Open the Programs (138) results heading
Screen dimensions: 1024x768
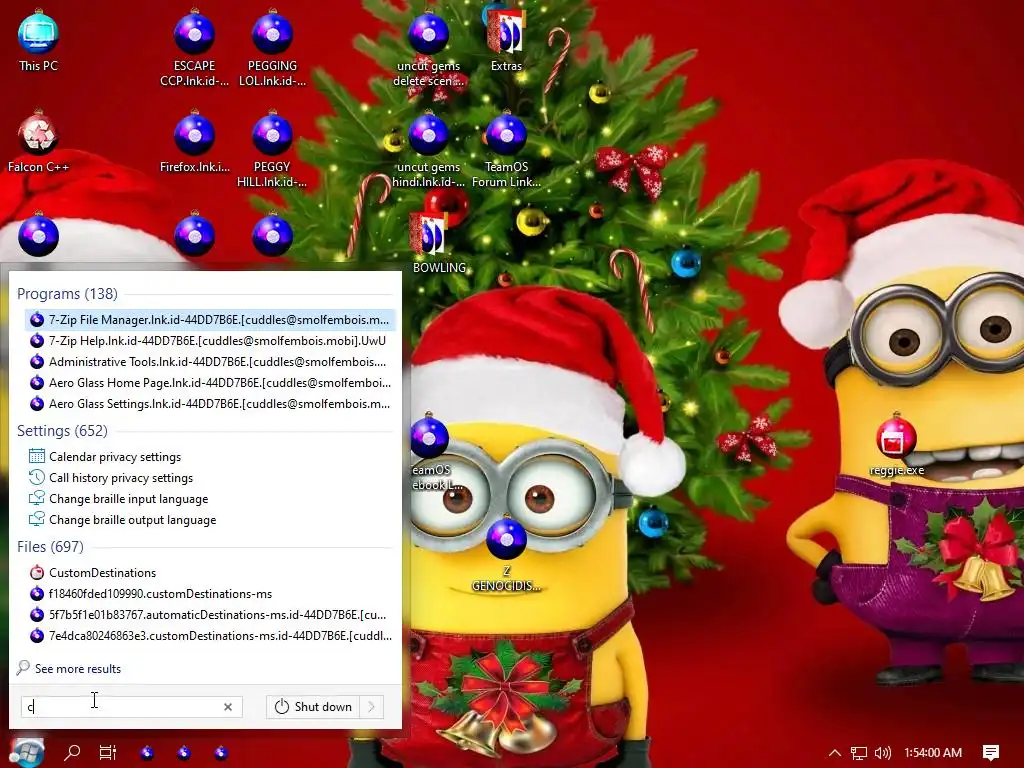click(67, 294)
